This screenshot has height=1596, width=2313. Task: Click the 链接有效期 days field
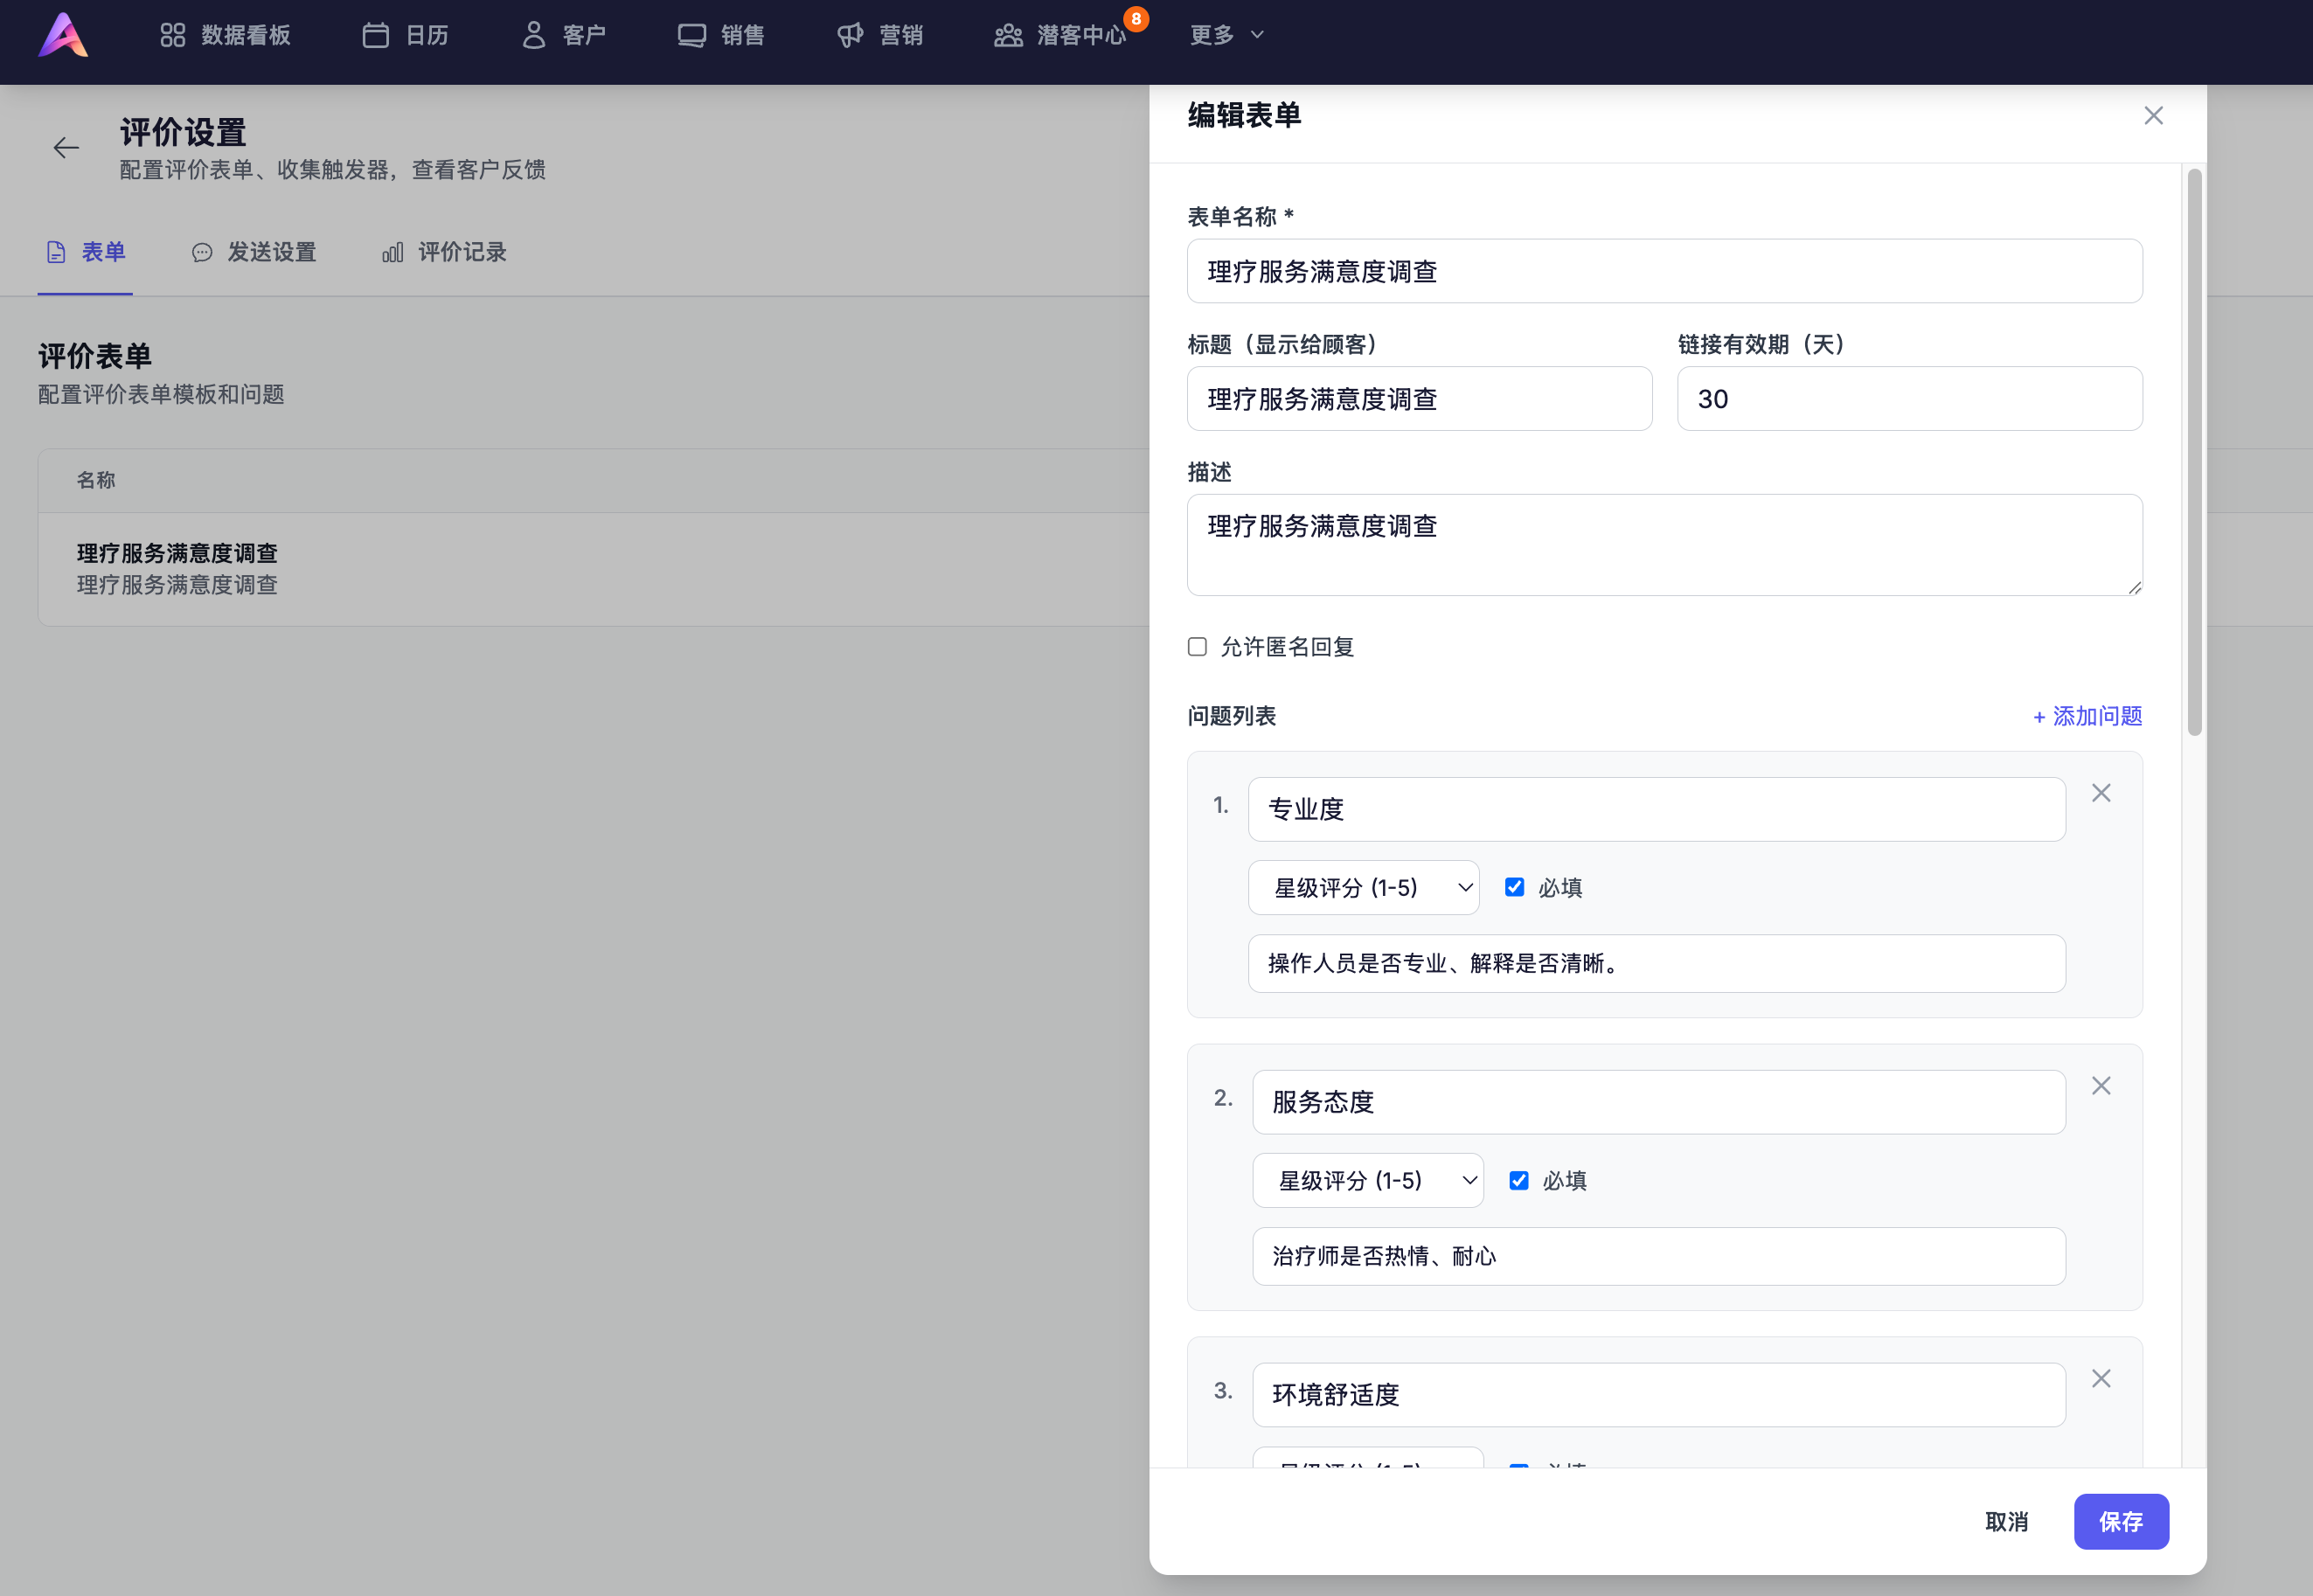coord(1909,399)
